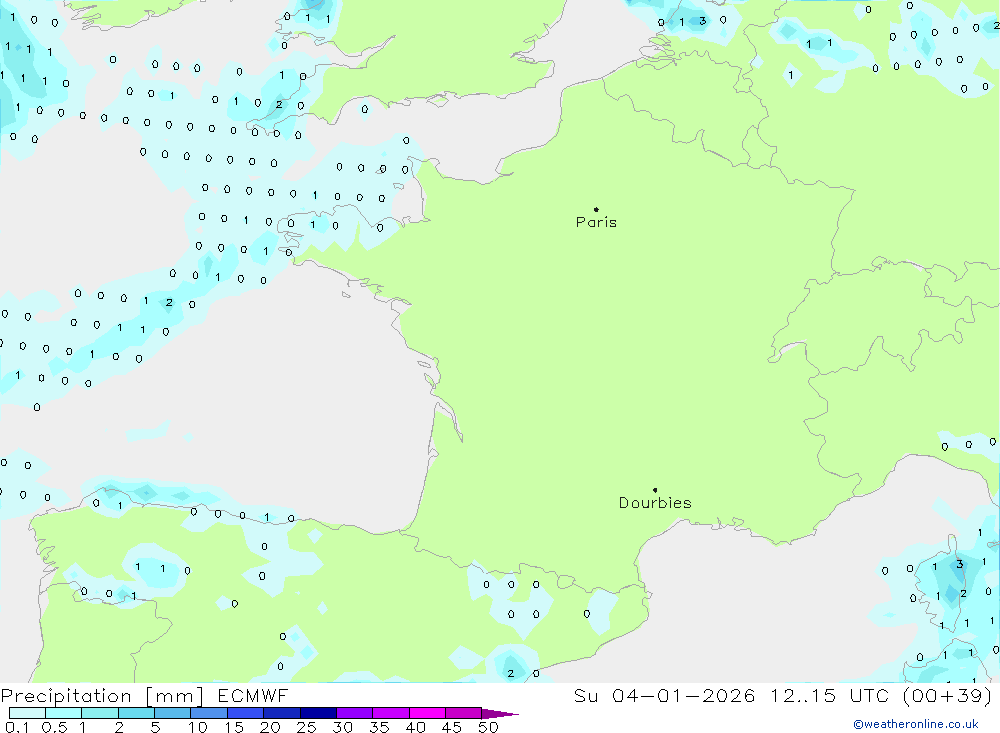Pick the cyan 1–2 mm legend swatch
The width and height of the screenshot is (1000, 733).
point(100,713)
